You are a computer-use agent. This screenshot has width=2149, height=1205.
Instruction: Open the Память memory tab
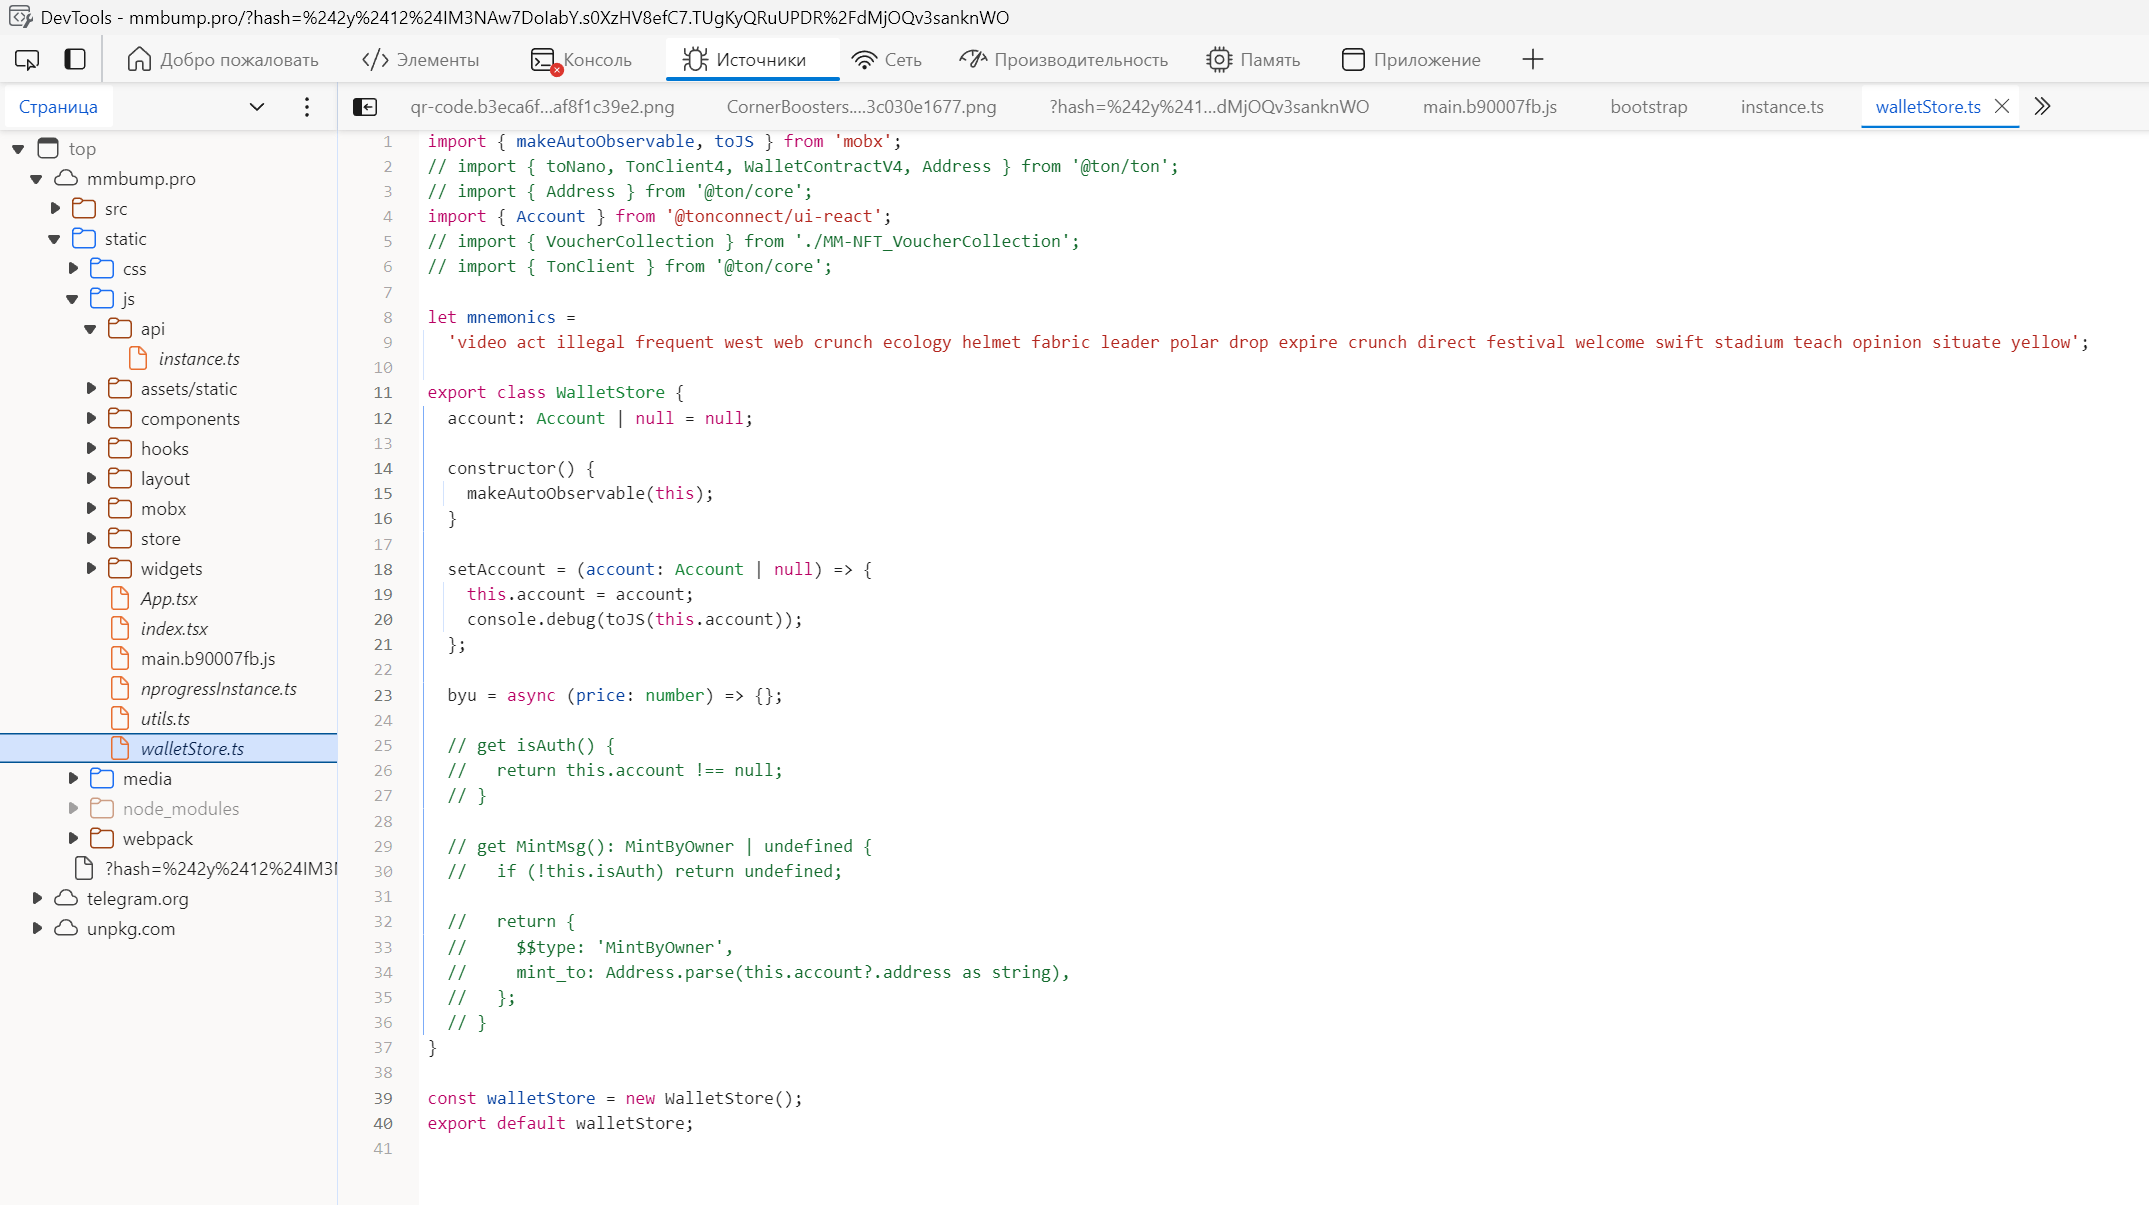click(x=1252, y=60)
